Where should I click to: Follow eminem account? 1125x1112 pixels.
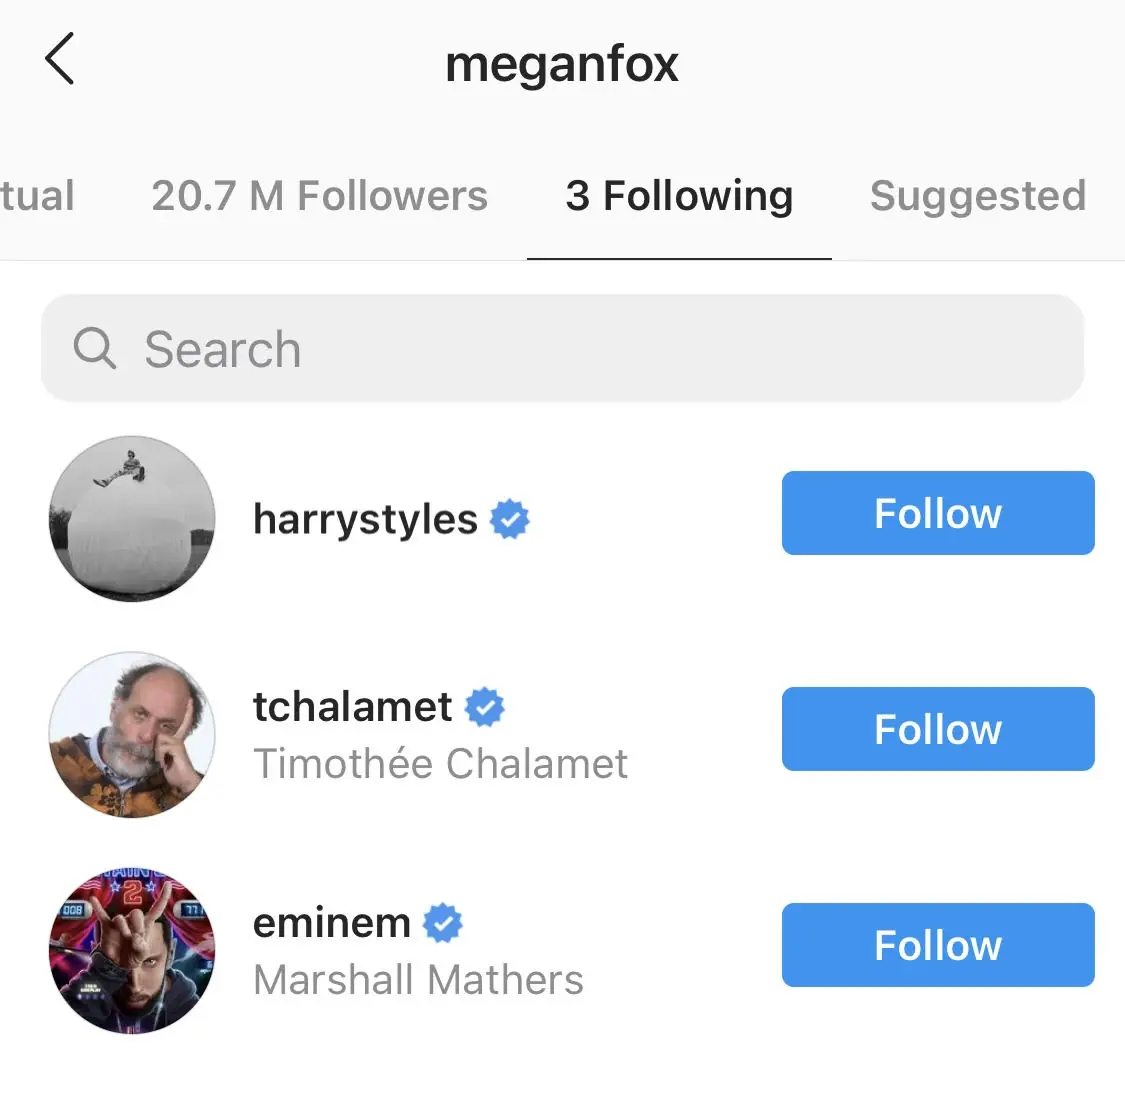(x=937, y=944)
